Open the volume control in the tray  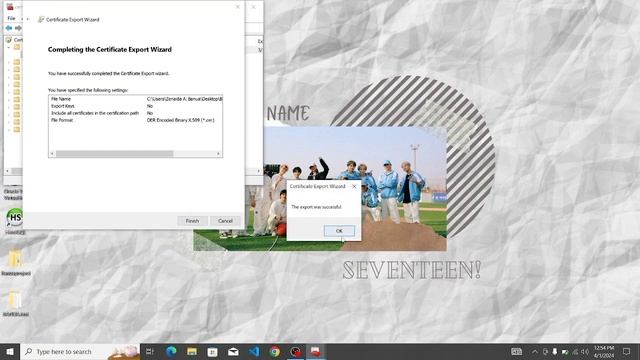(585, 351)
